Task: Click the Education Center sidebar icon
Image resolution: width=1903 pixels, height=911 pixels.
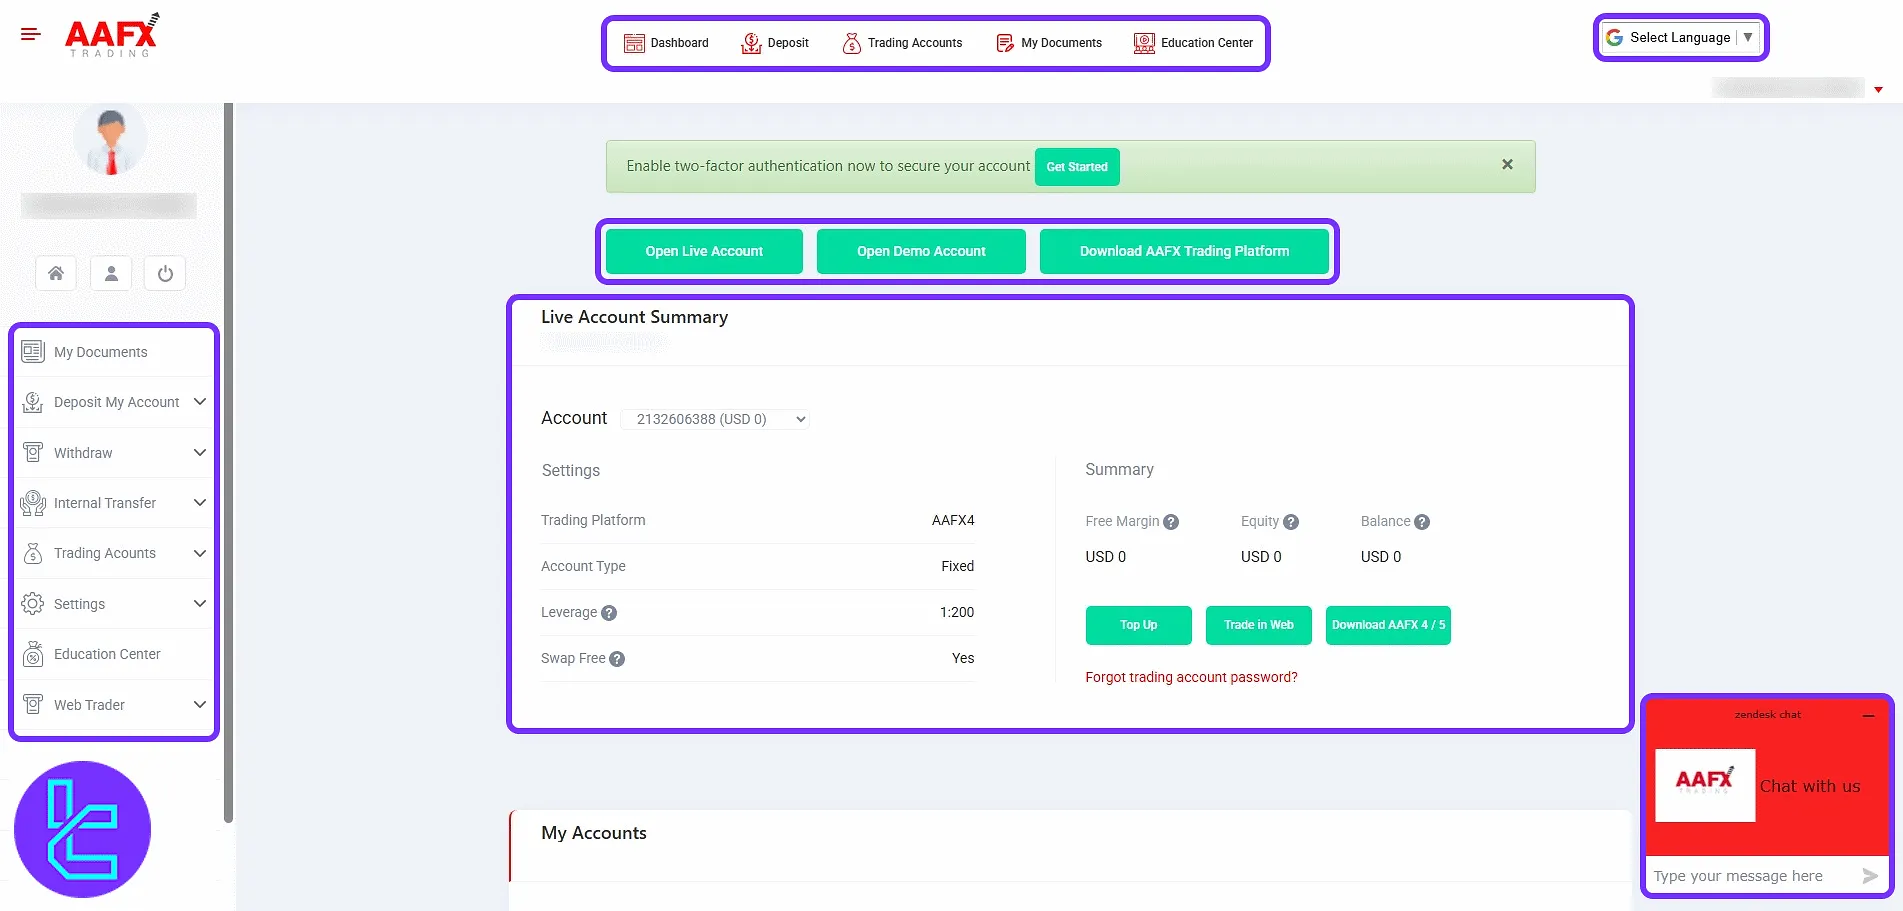Action: 33,654
